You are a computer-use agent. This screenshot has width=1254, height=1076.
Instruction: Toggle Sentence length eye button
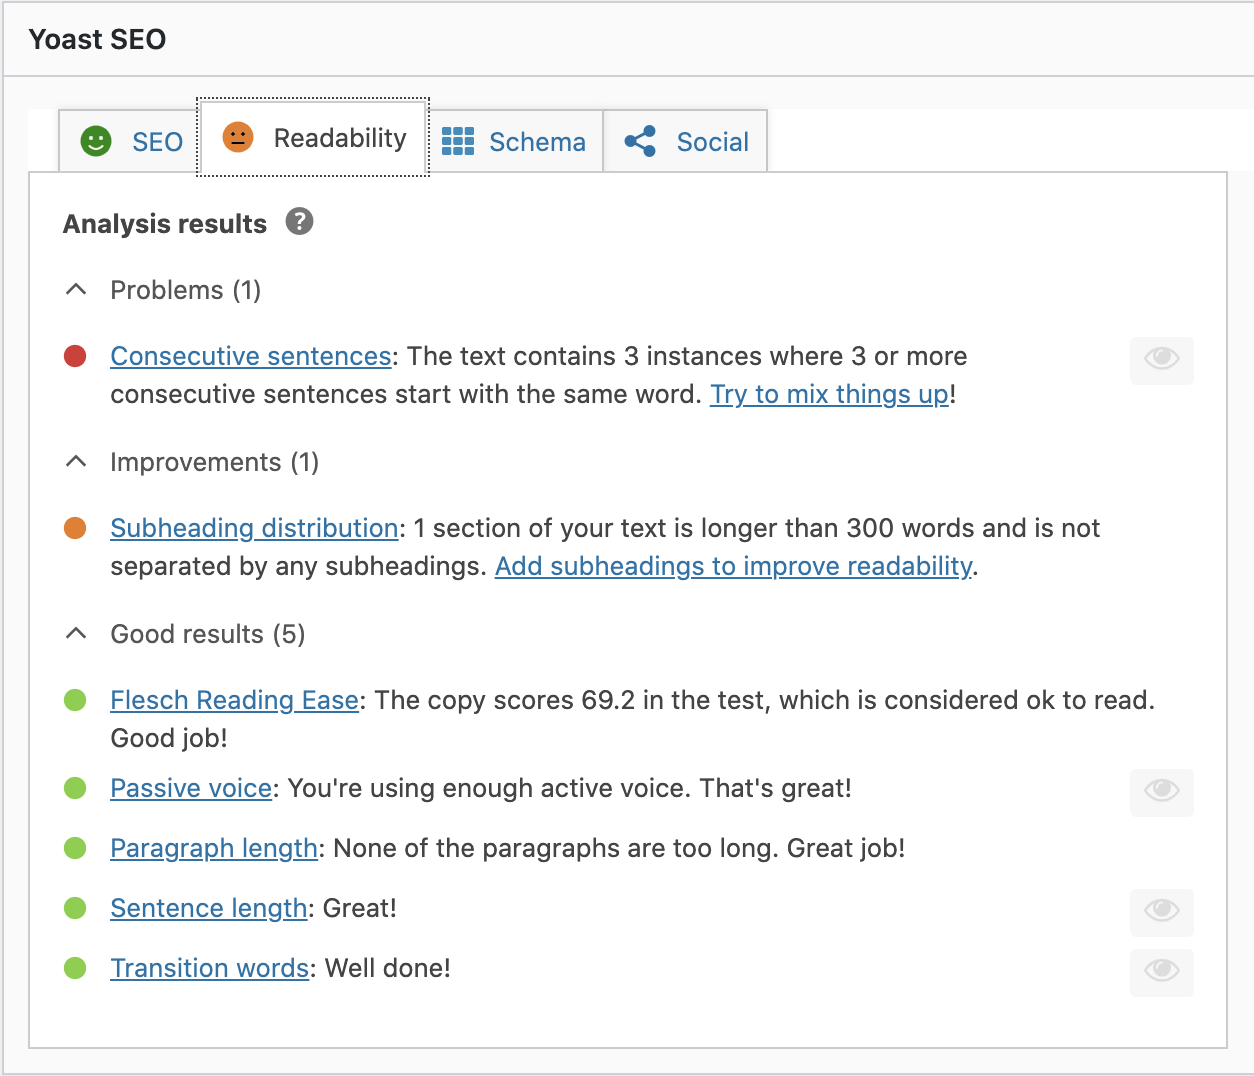[1161, 912]
